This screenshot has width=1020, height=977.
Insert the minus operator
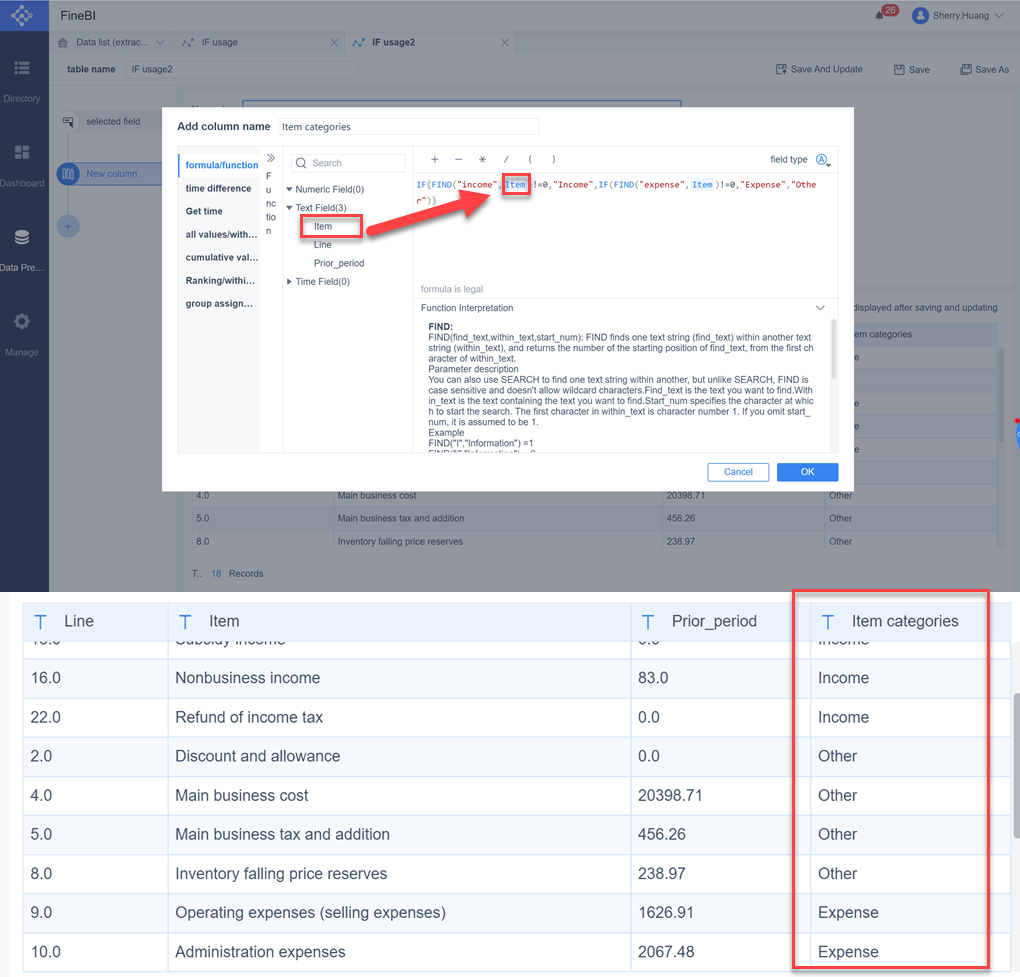[x=459, y=159]
